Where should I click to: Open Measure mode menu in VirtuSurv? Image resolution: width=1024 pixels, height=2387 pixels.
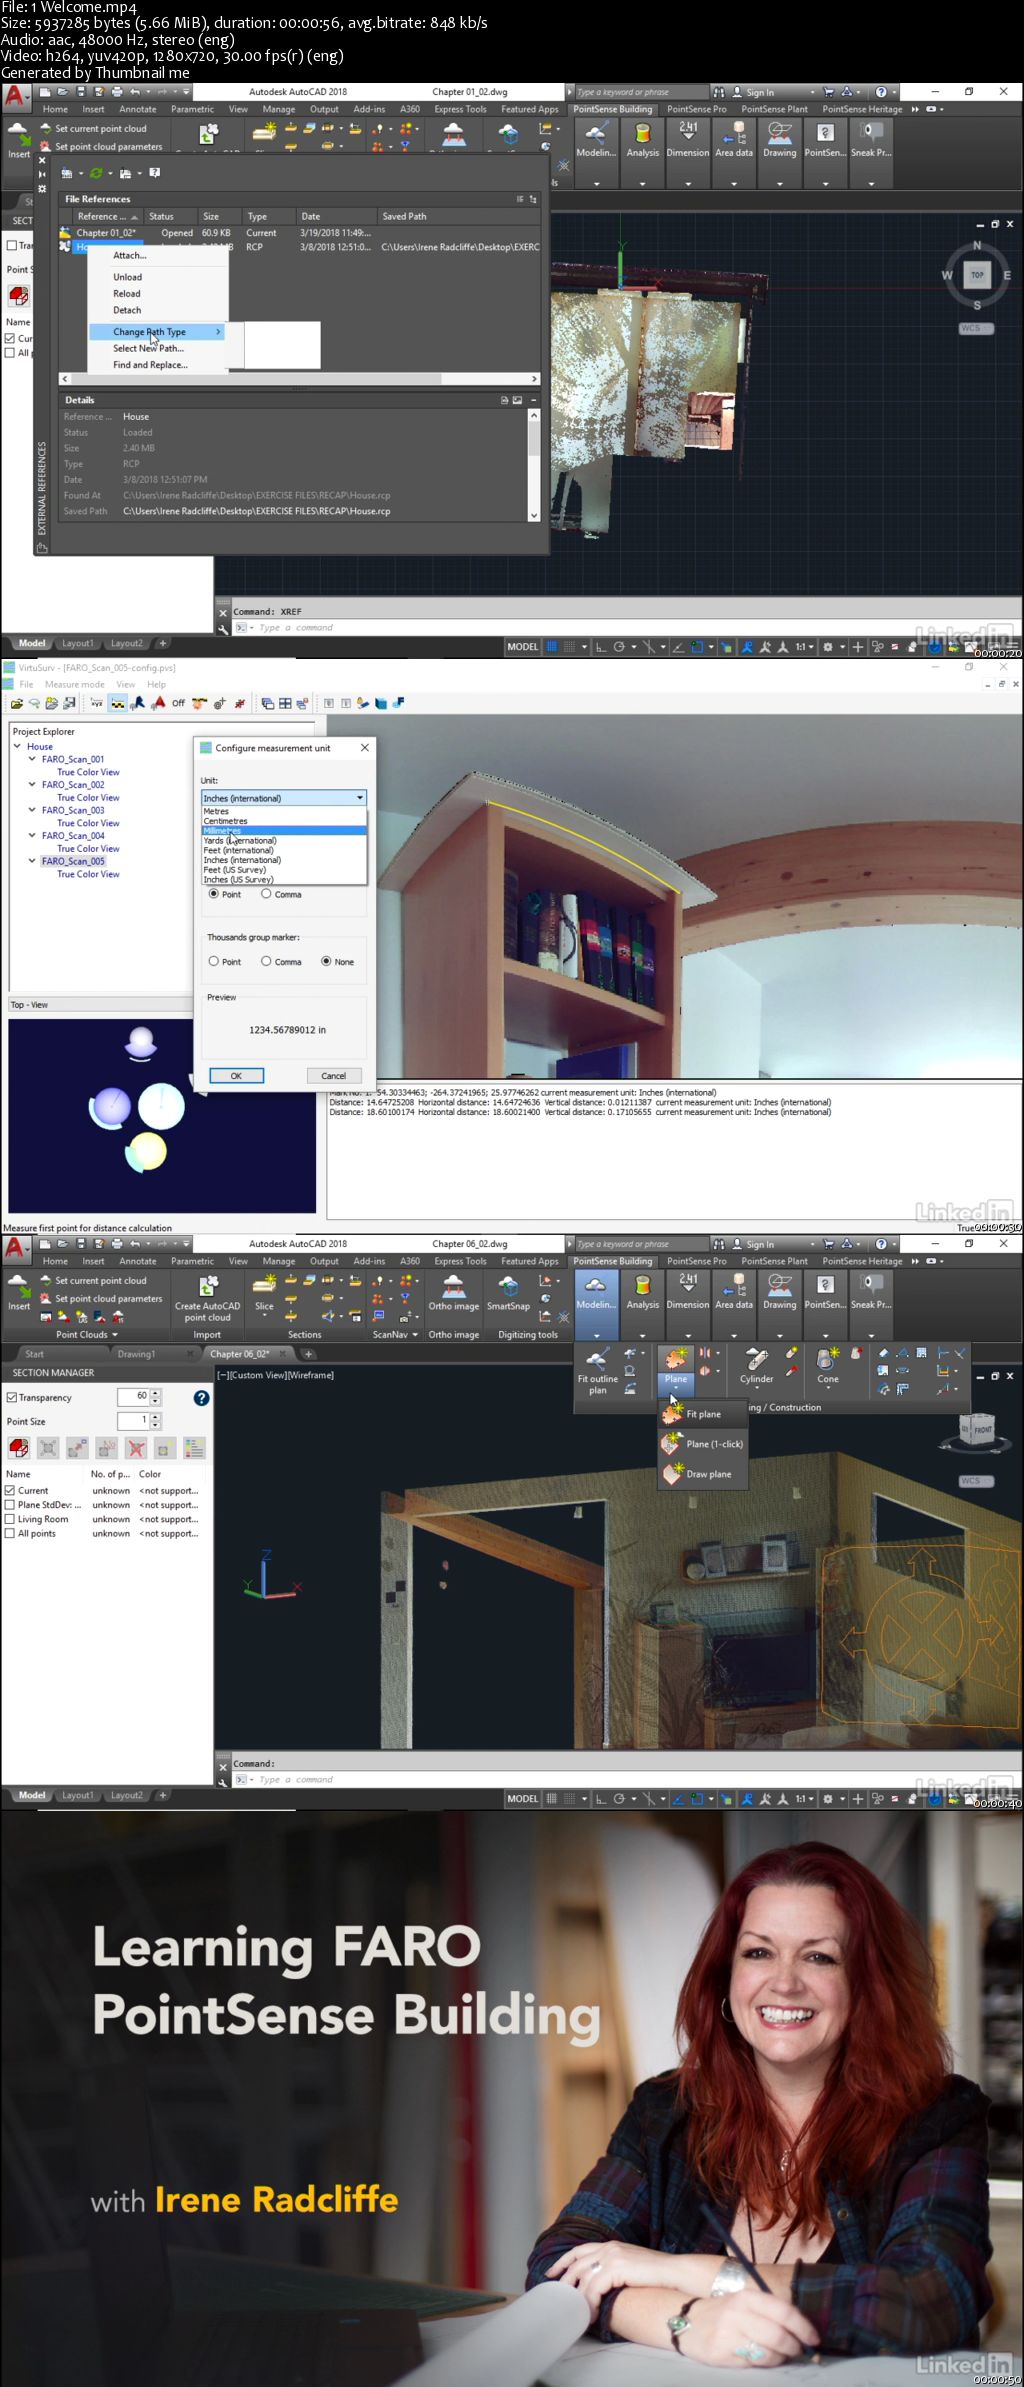click(75, 685)
